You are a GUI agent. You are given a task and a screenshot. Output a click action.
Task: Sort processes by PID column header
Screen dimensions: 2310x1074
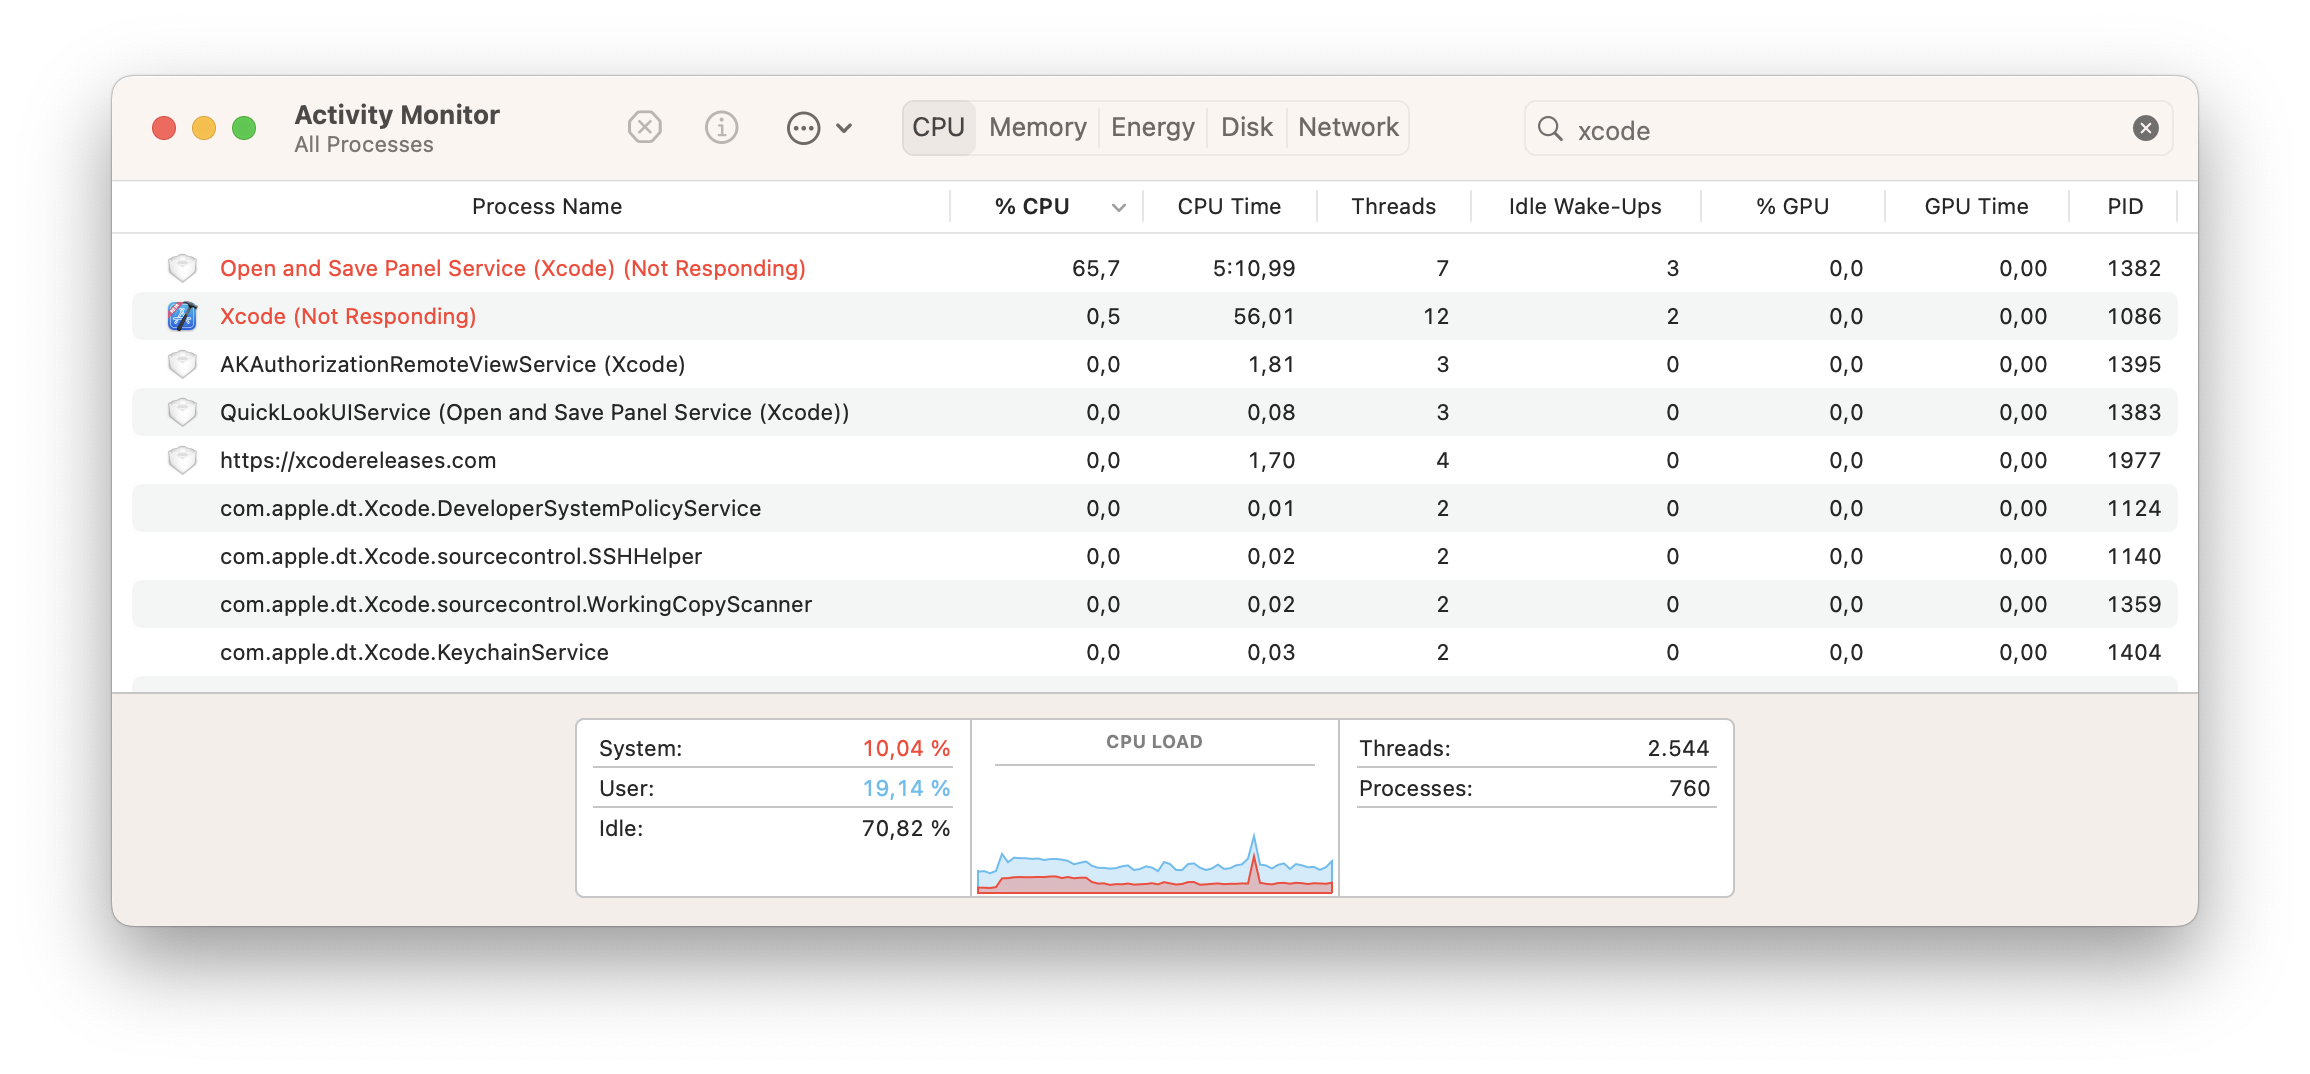[2124, 207]
